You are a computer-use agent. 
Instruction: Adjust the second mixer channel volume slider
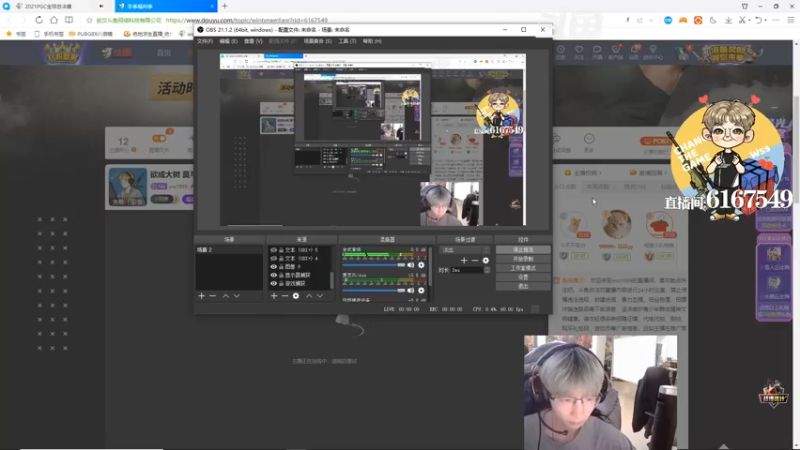tap(373, 290)
